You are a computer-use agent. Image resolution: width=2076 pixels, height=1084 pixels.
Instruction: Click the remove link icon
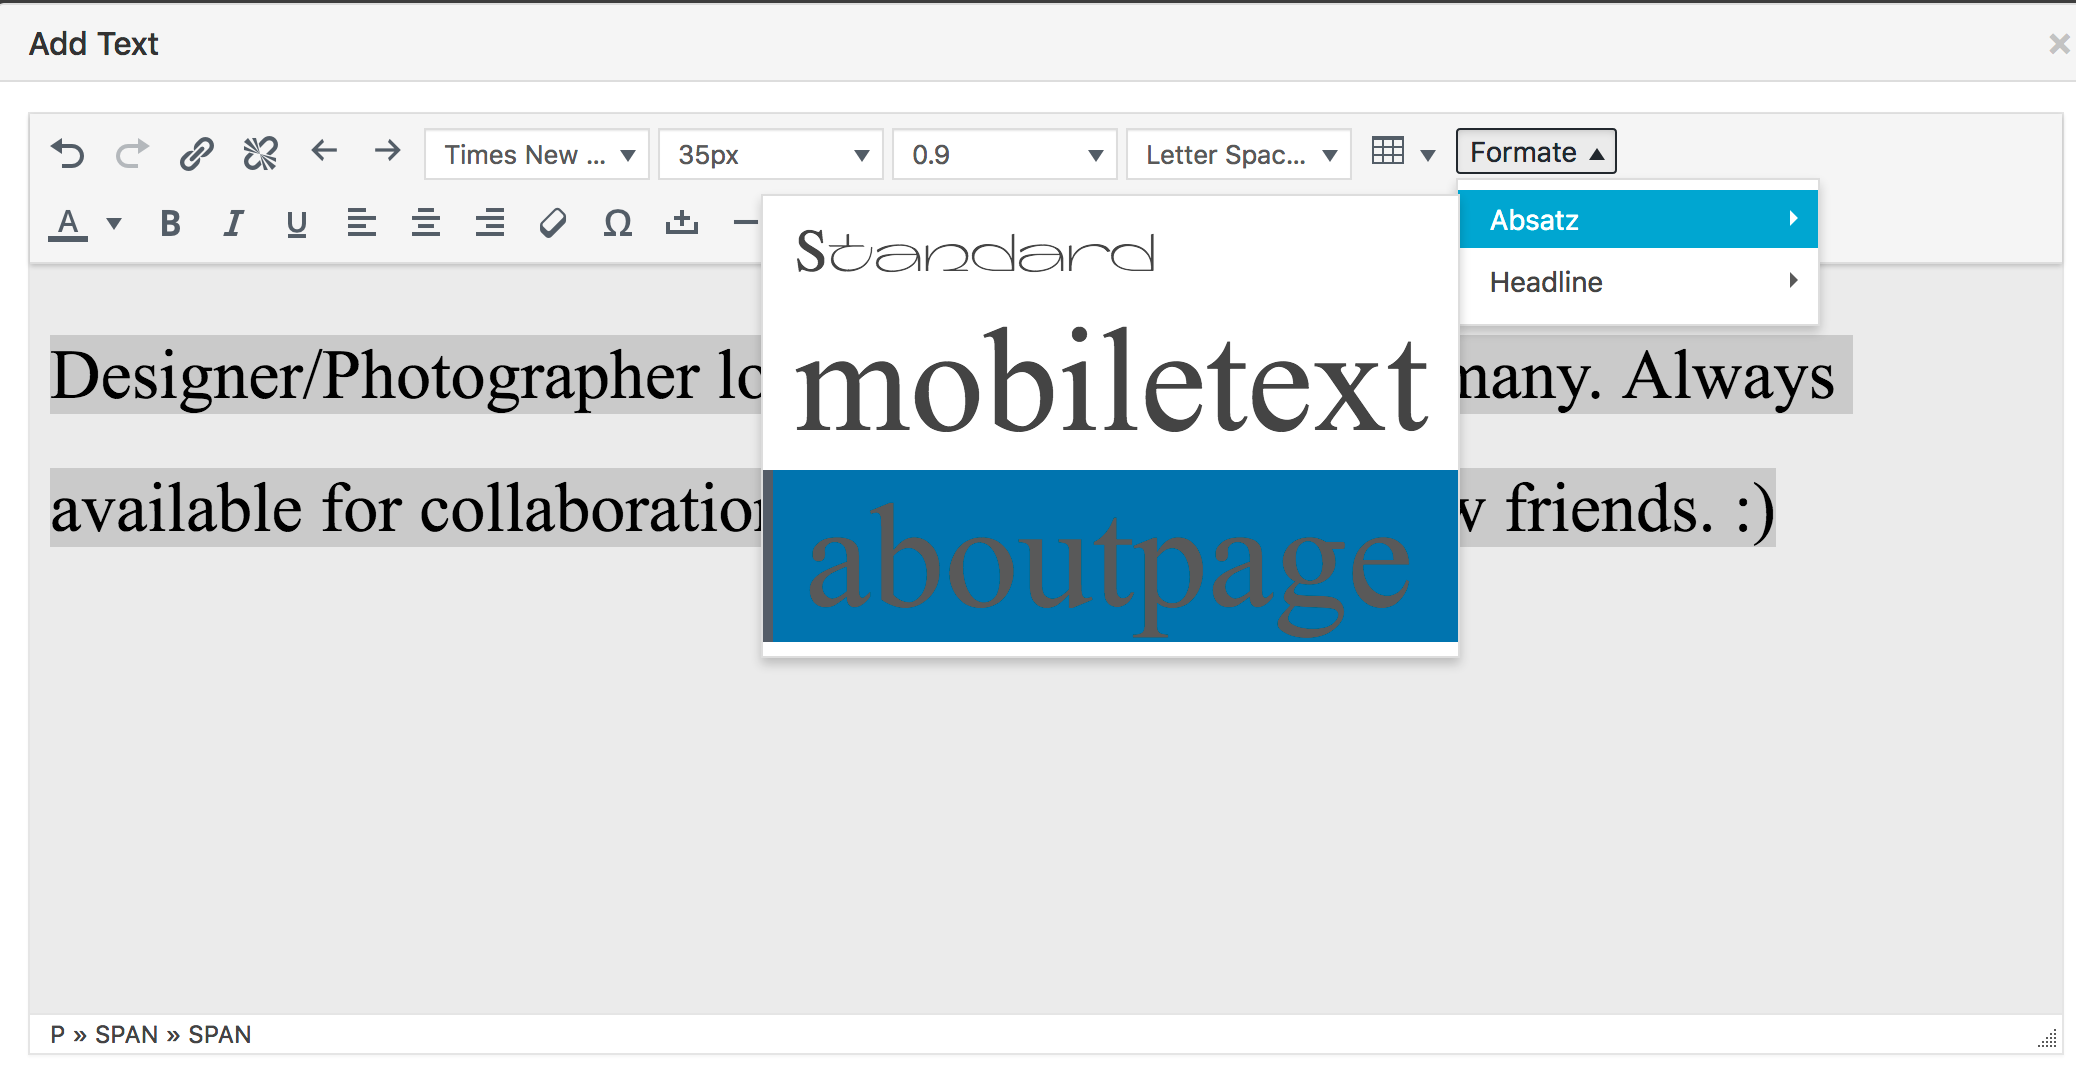click(x=260, y=154)
